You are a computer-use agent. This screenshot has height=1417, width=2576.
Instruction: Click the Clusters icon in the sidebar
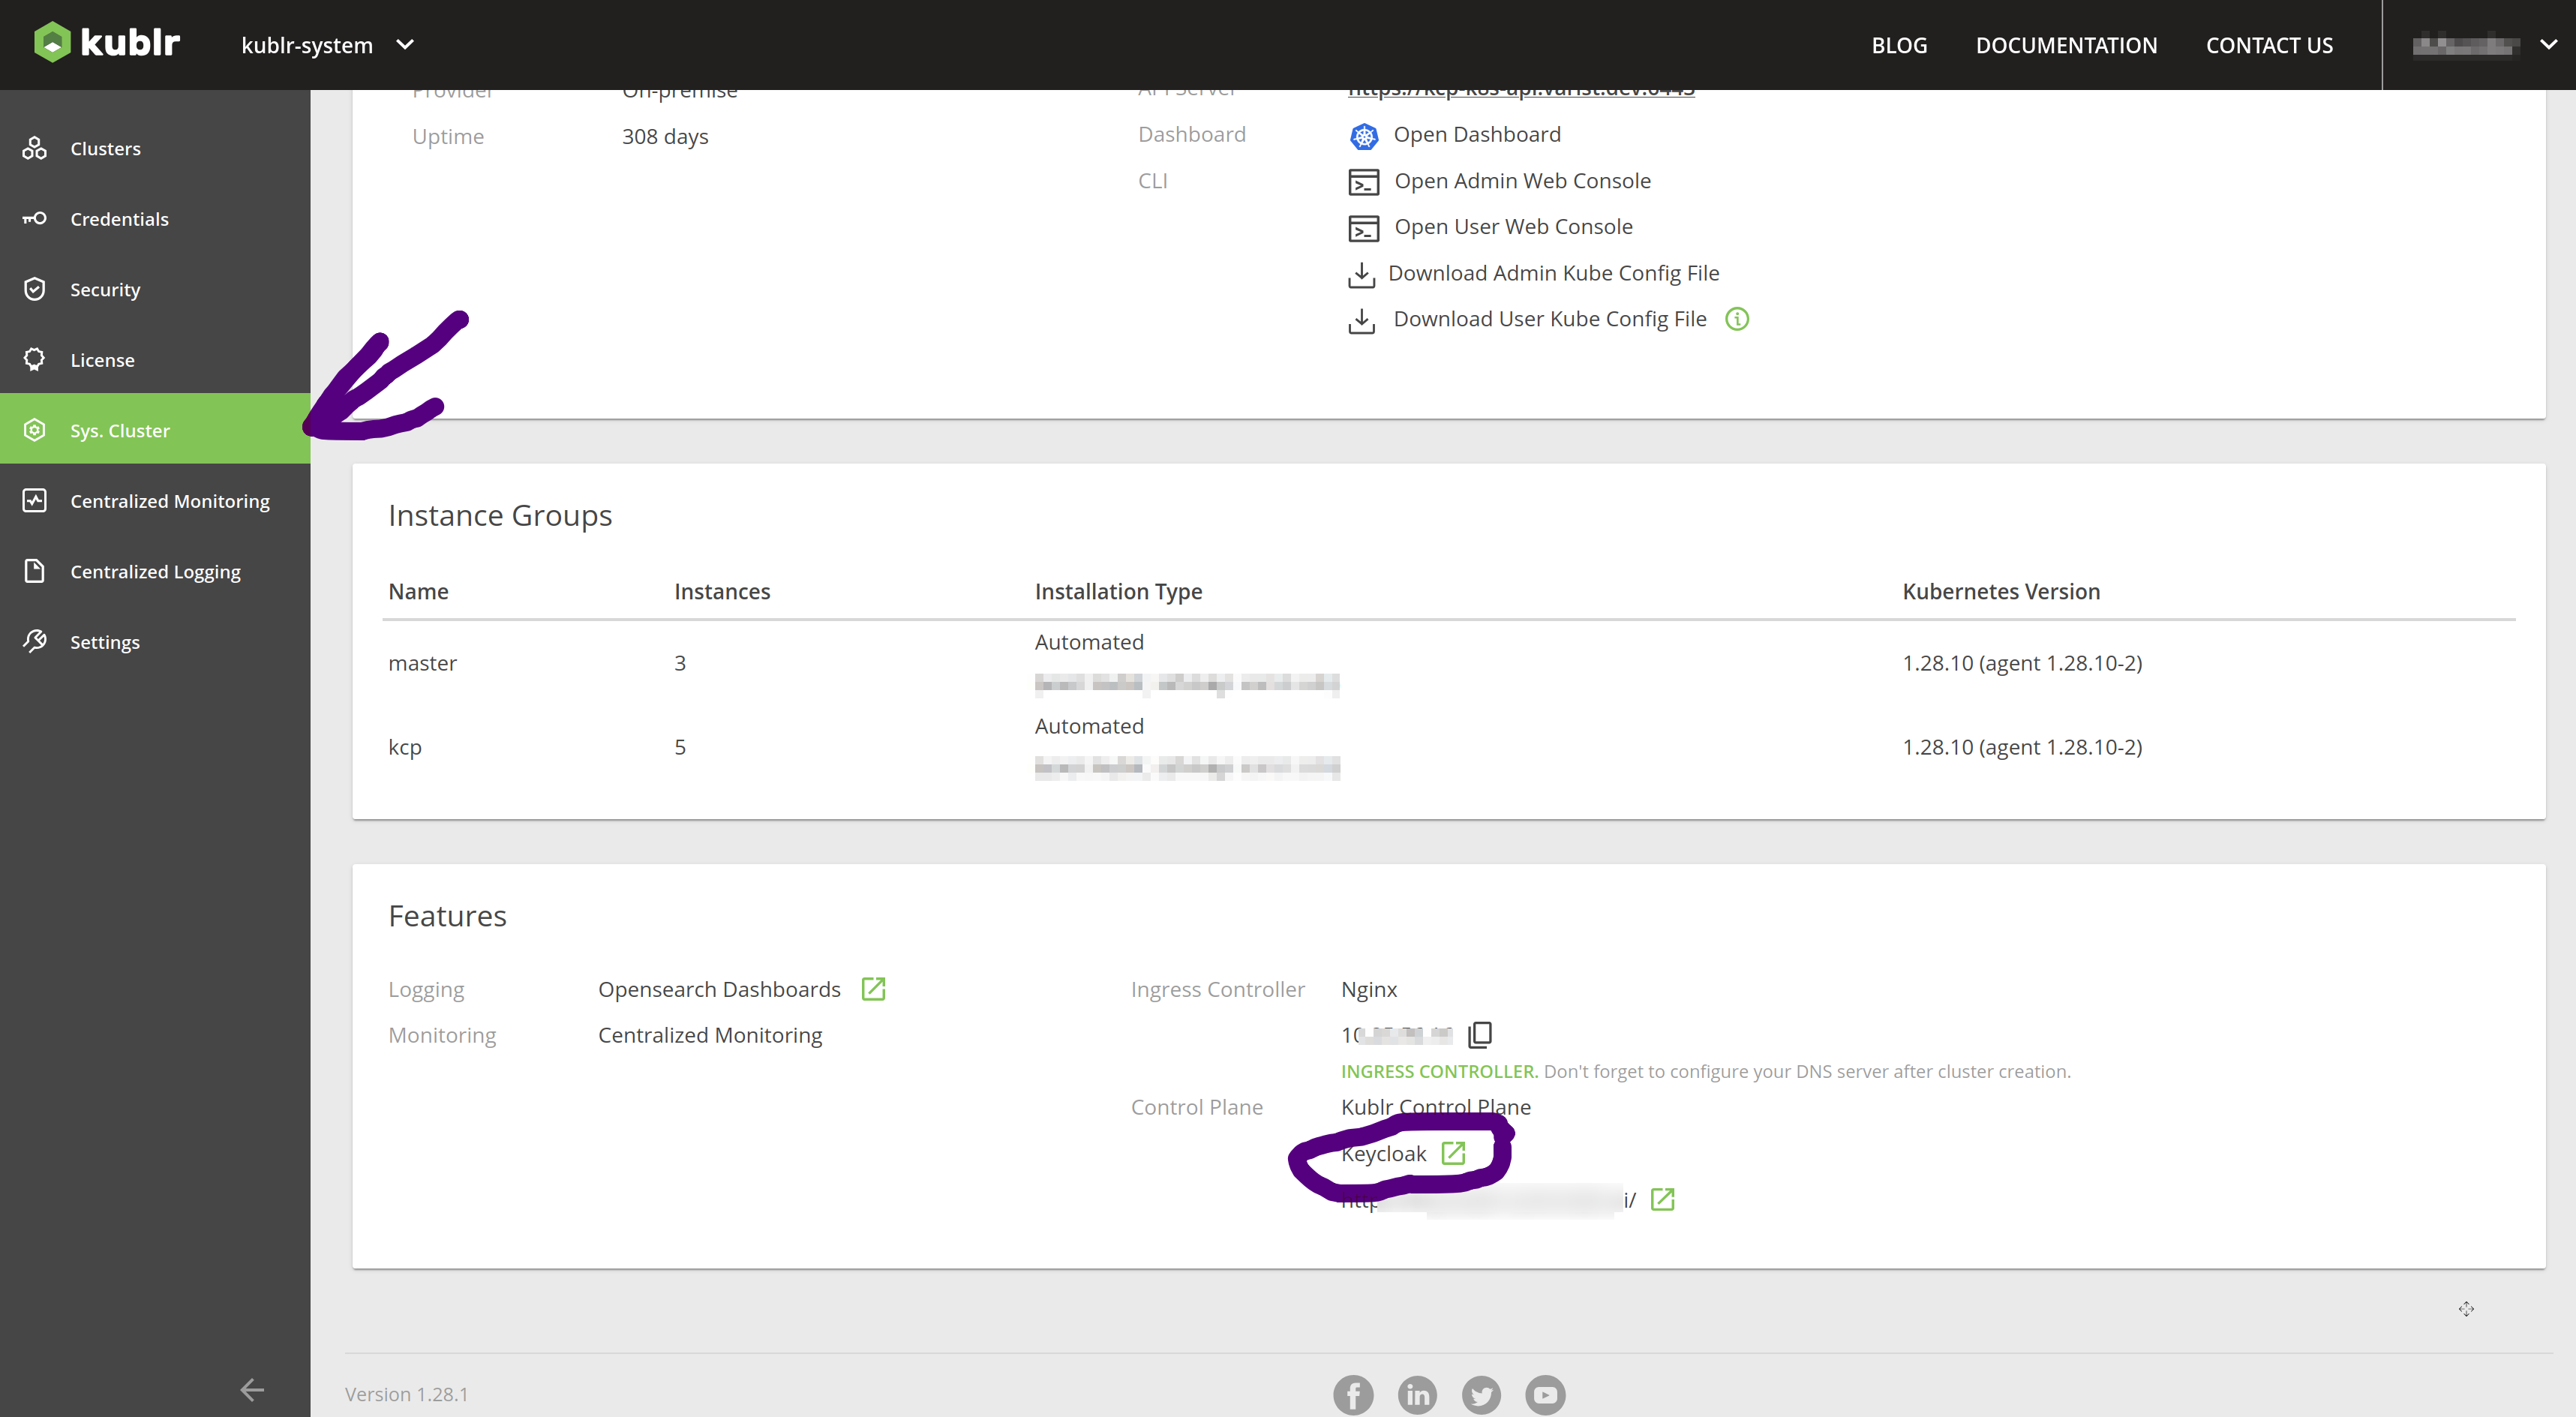pos(35,148)
